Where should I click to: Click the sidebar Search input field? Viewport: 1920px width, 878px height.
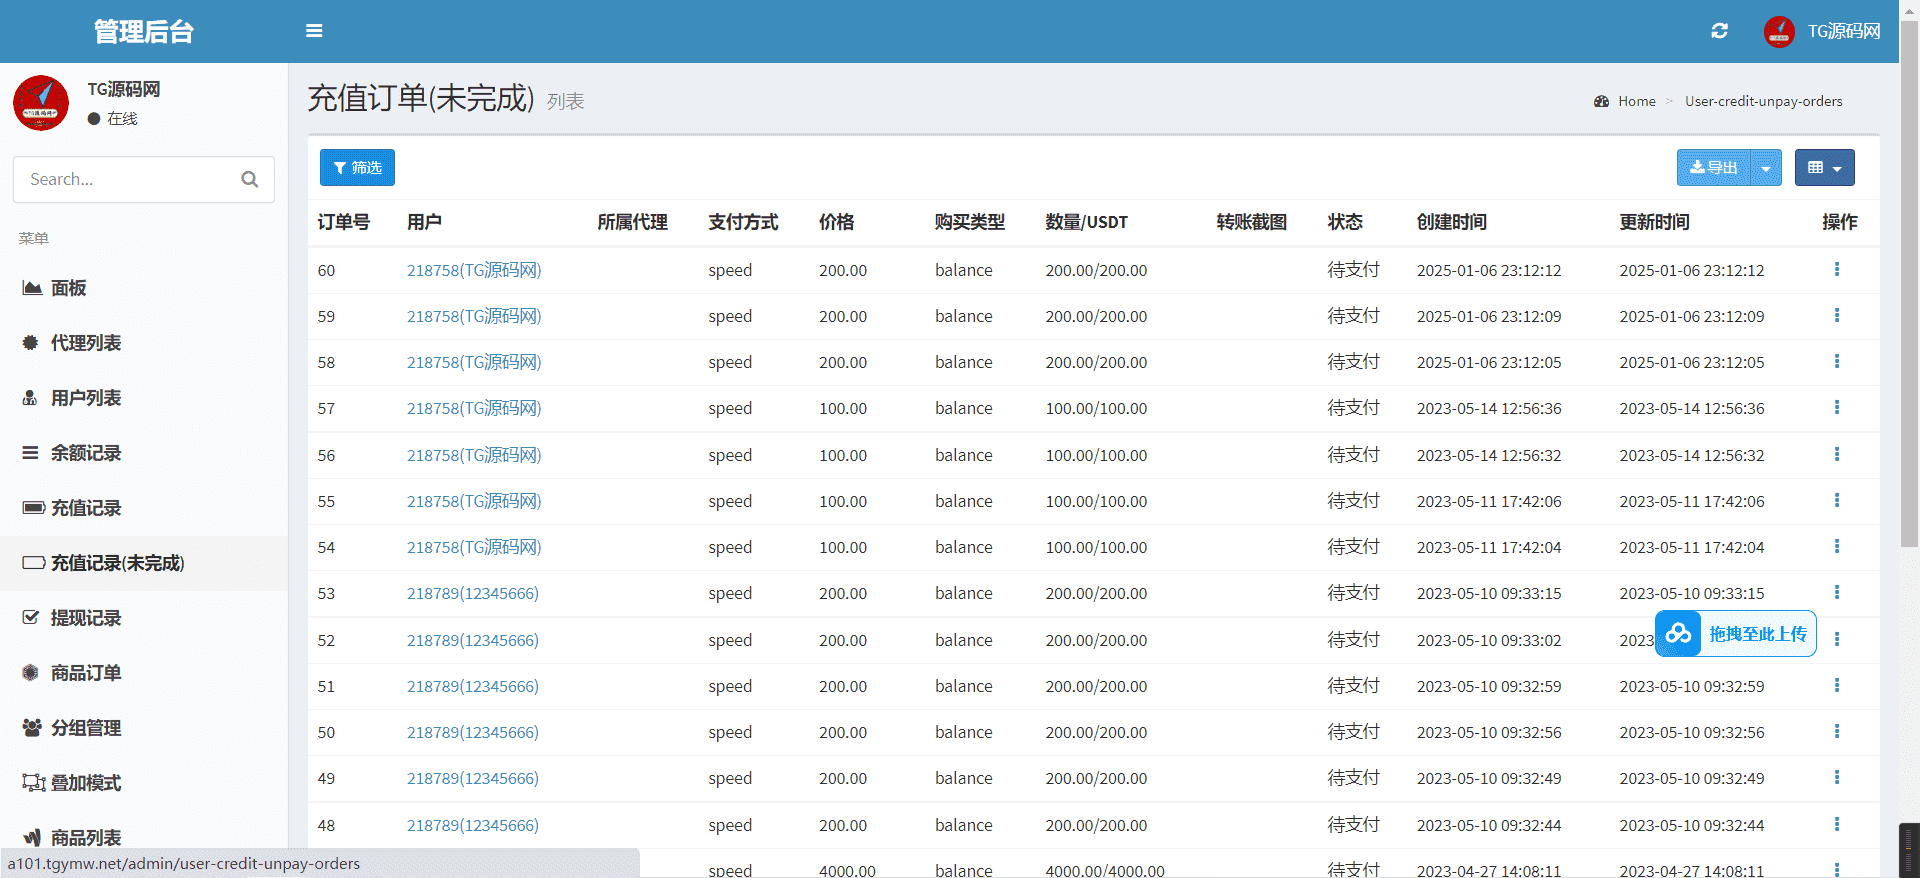tap(130, 179)
